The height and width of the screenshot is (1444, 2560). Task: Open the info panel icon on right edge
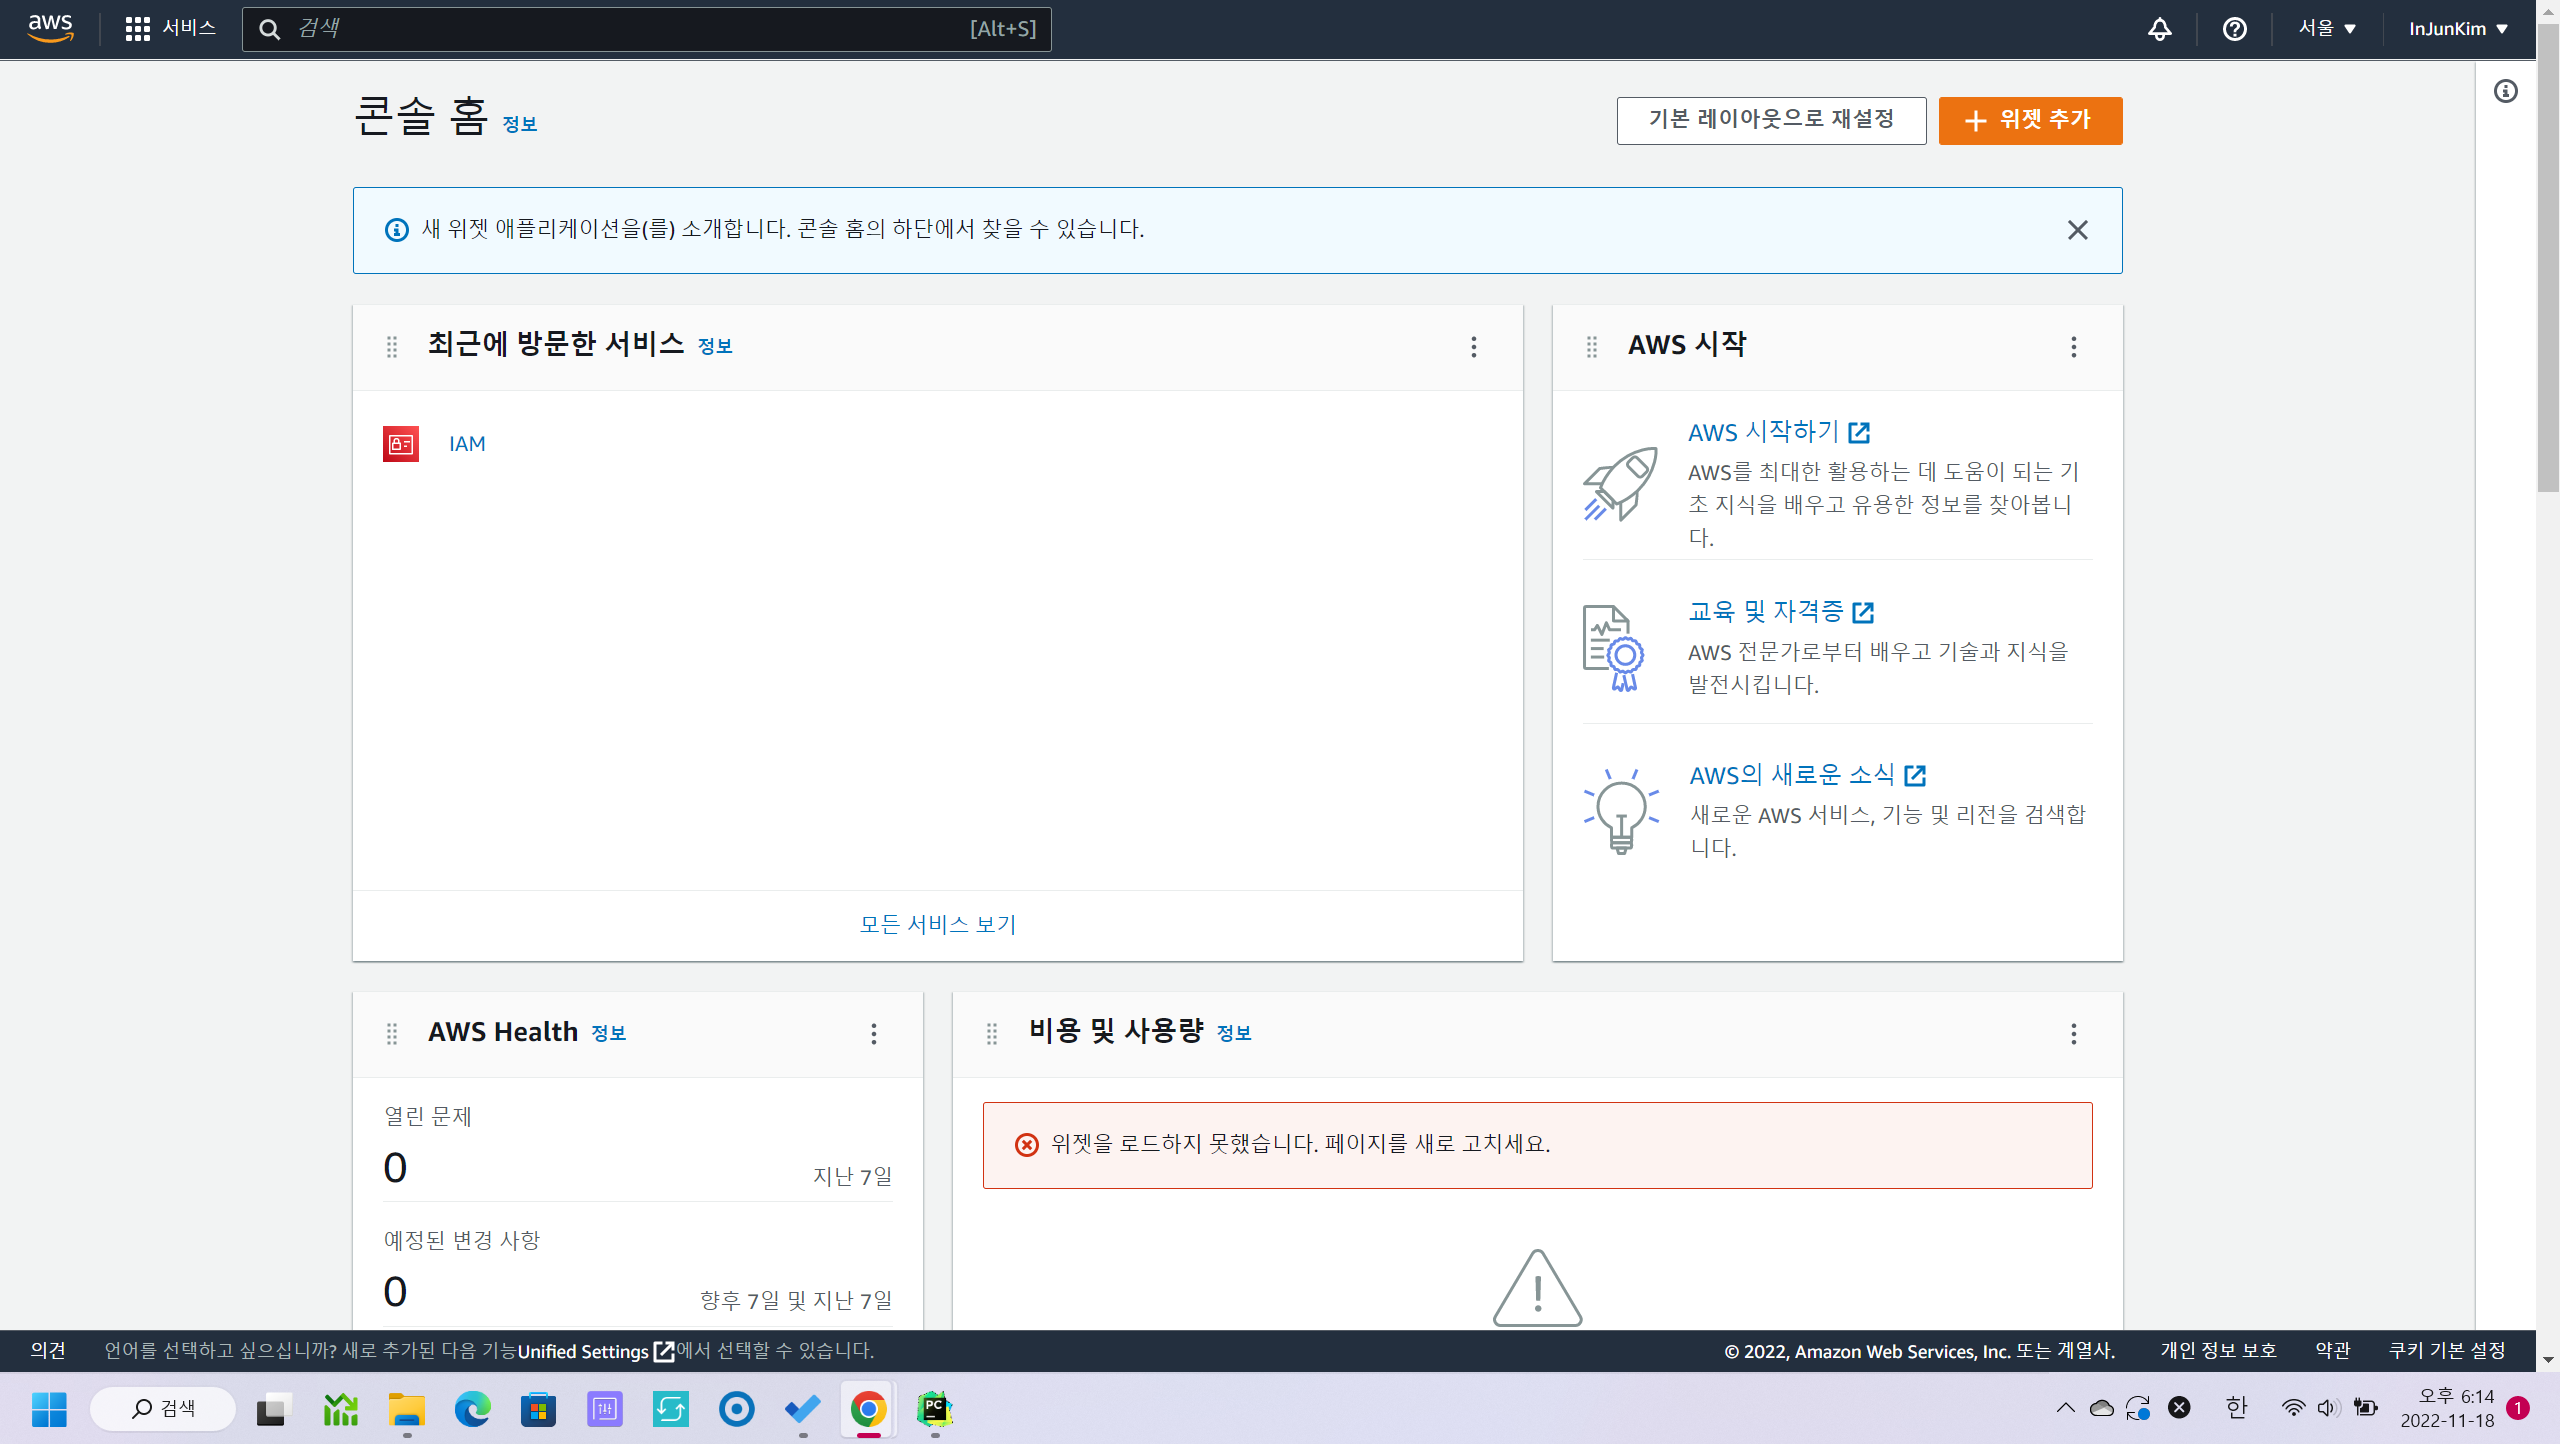pyautogui.click(x=2505, y=91)
